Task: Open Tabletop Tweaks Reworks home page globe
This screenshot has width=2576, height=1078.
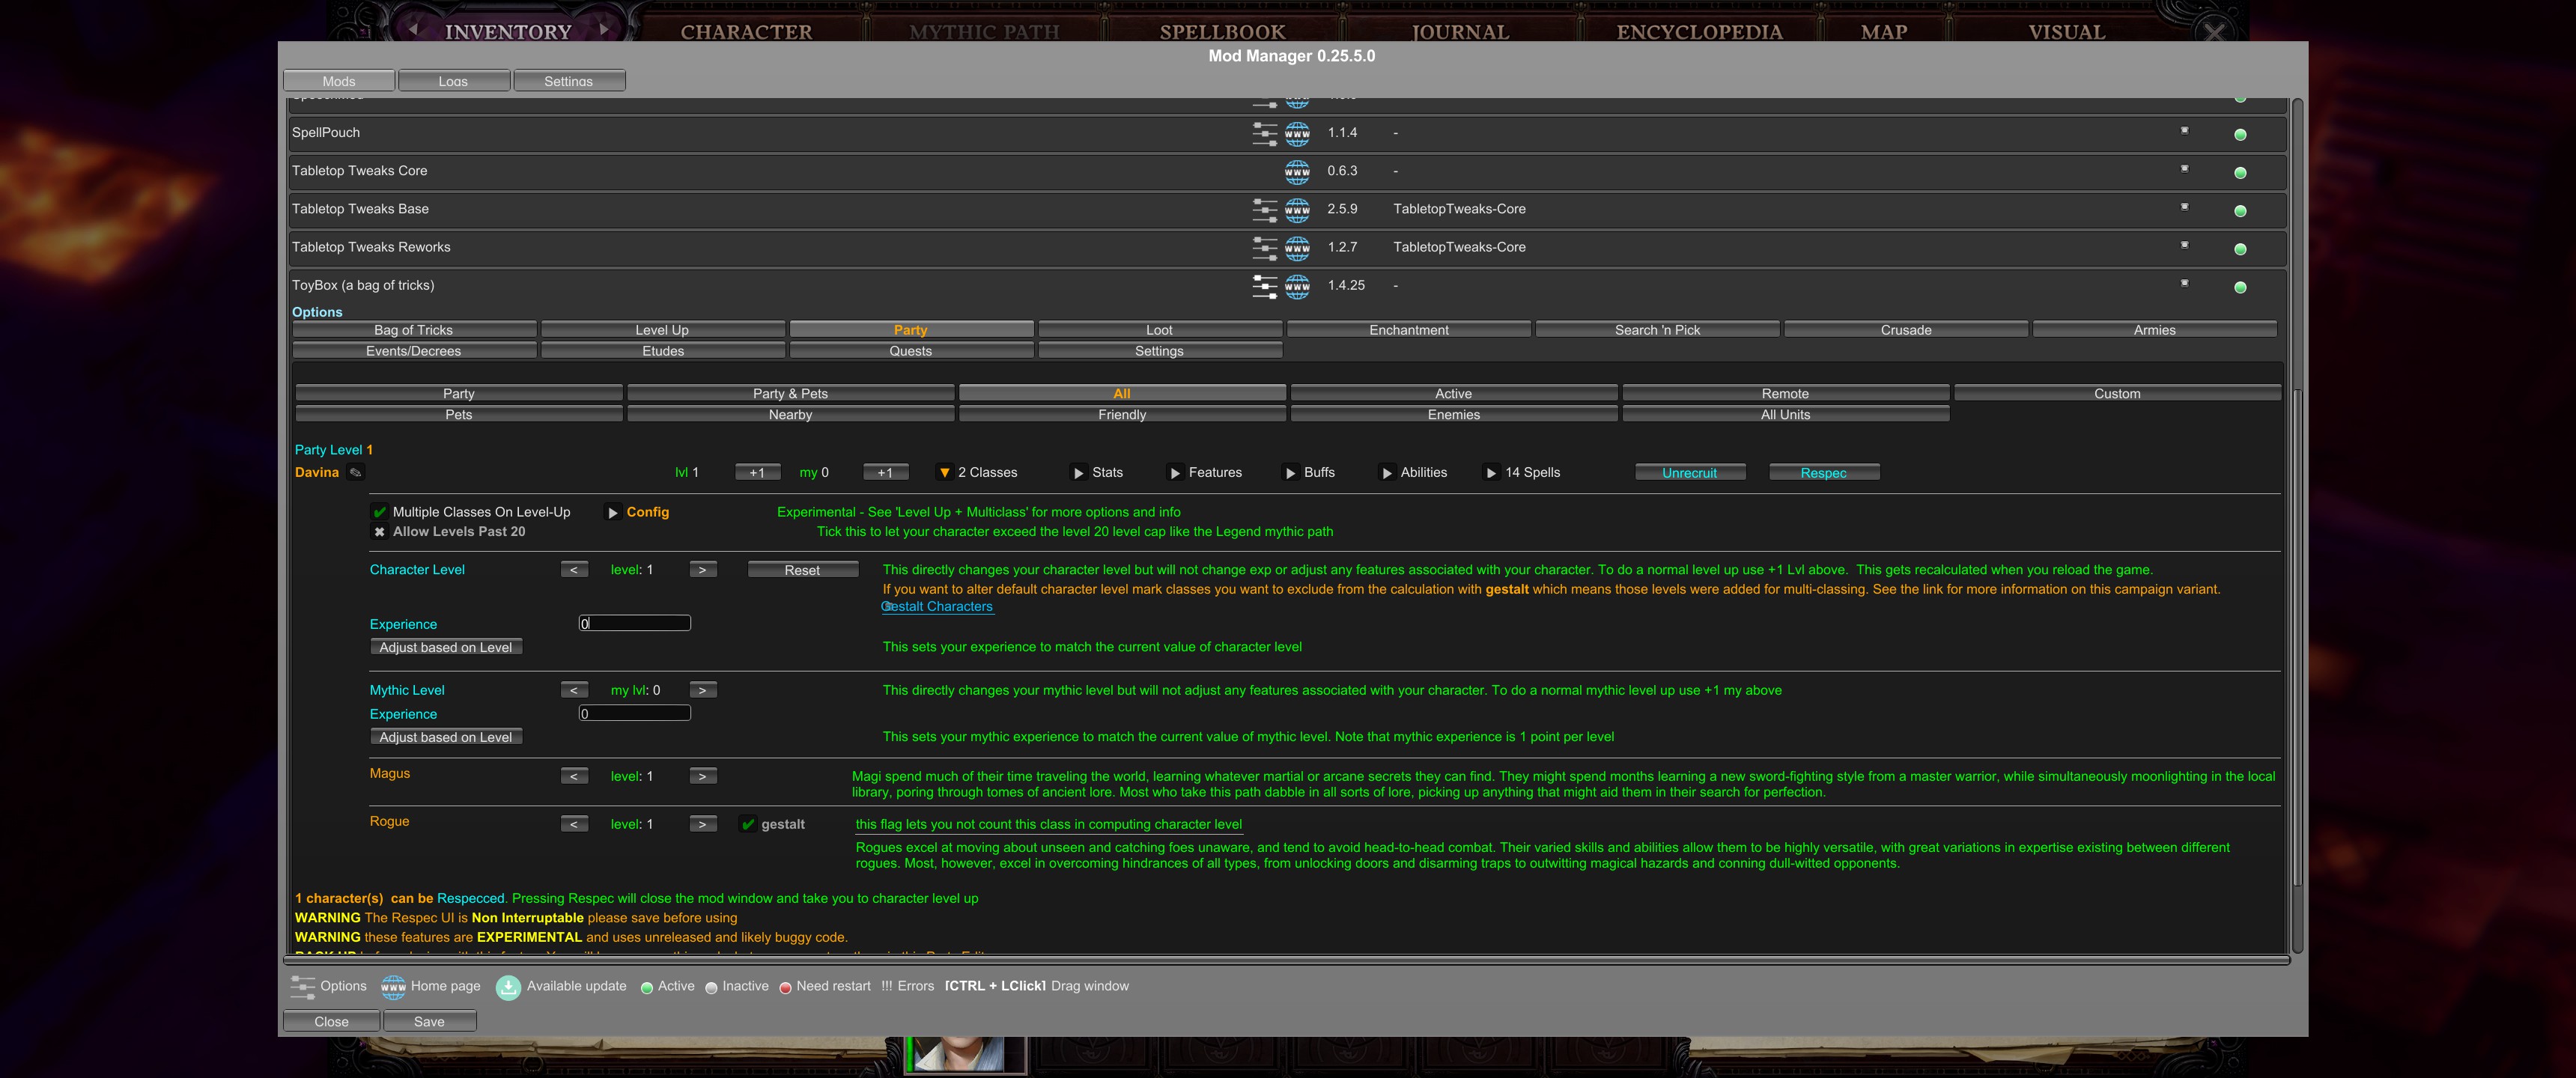Action: pyautogui.click(x=1297, y=248)
